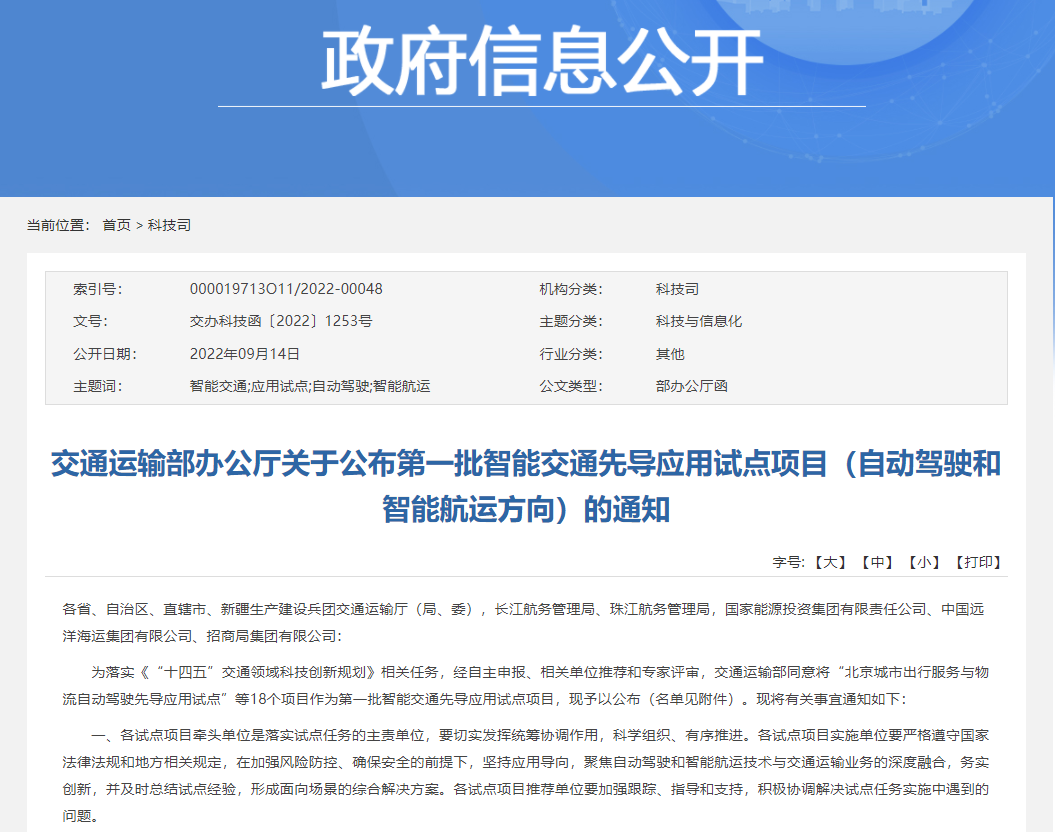1055x832 pixels.
Task: Click the 政府信息公开 banner heading
Action: (x=541, y=62)
